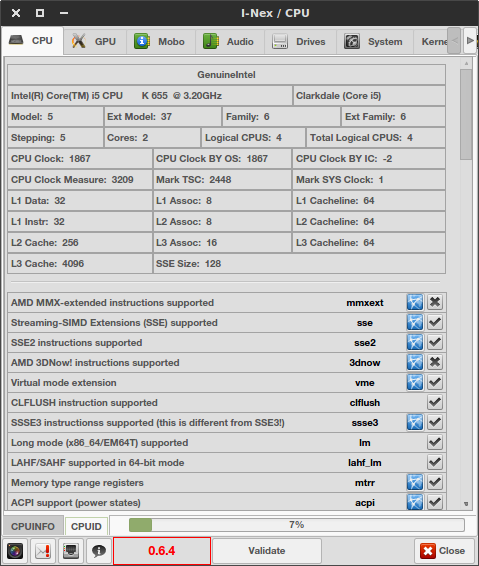Click the GenuineIntel vendor field
Screen dimensions: 479x566
[x=226, y=75]
